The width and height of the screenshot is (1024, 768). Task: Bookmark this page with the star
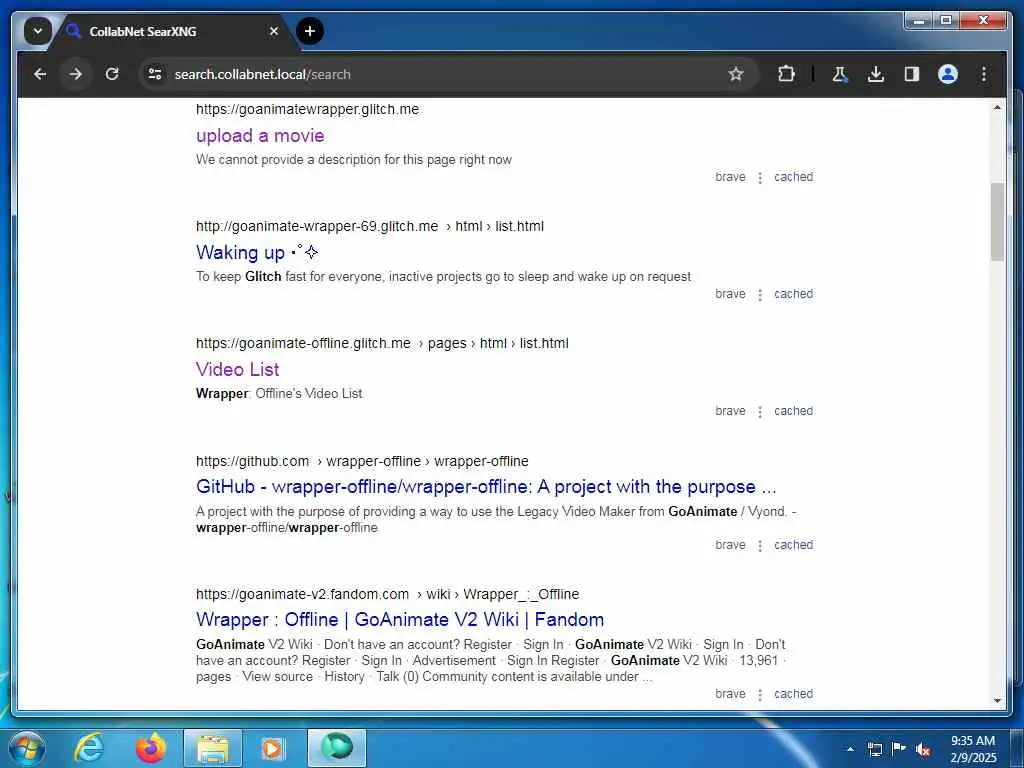pos(736,74)
